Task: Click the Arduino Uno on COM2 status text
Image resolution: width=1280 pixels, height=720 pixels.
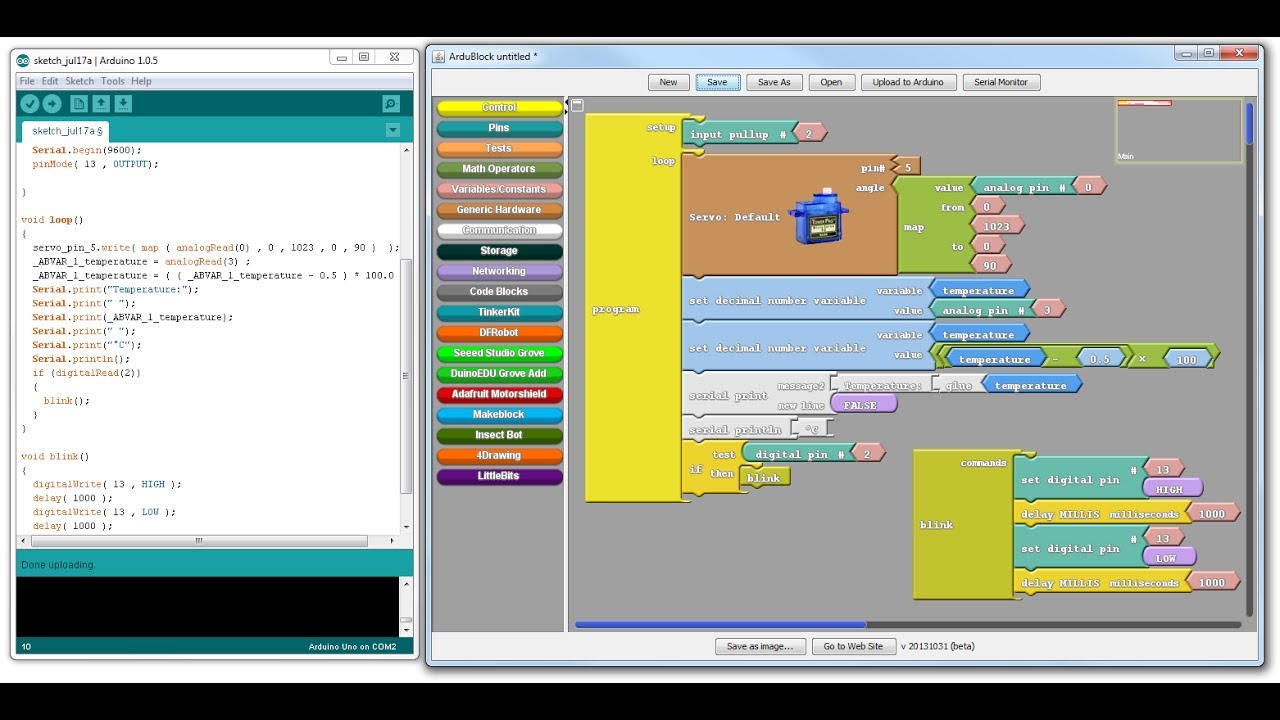Action: coord(352,647)
